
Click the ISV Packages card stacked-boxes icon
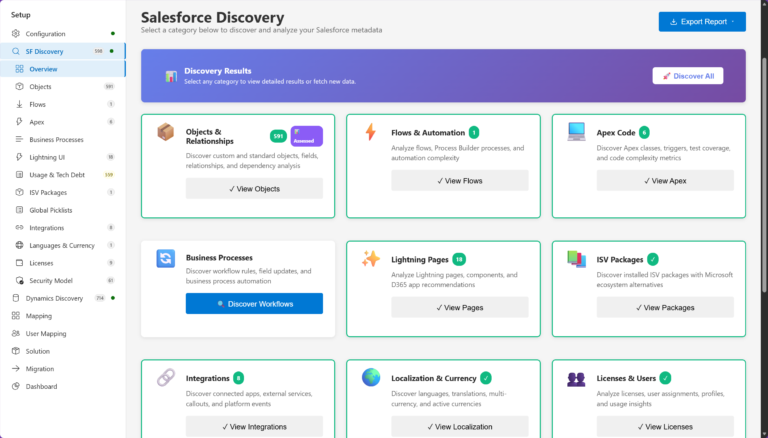[576, 259]
